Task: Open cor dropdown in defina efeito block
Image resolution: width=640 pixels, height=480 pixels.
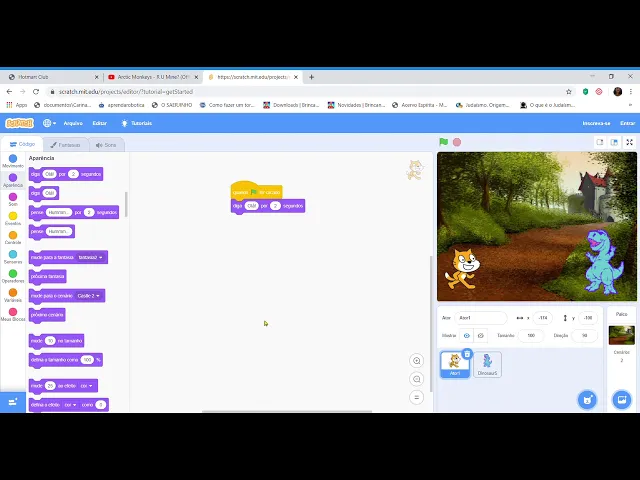Action: [70, 405]
